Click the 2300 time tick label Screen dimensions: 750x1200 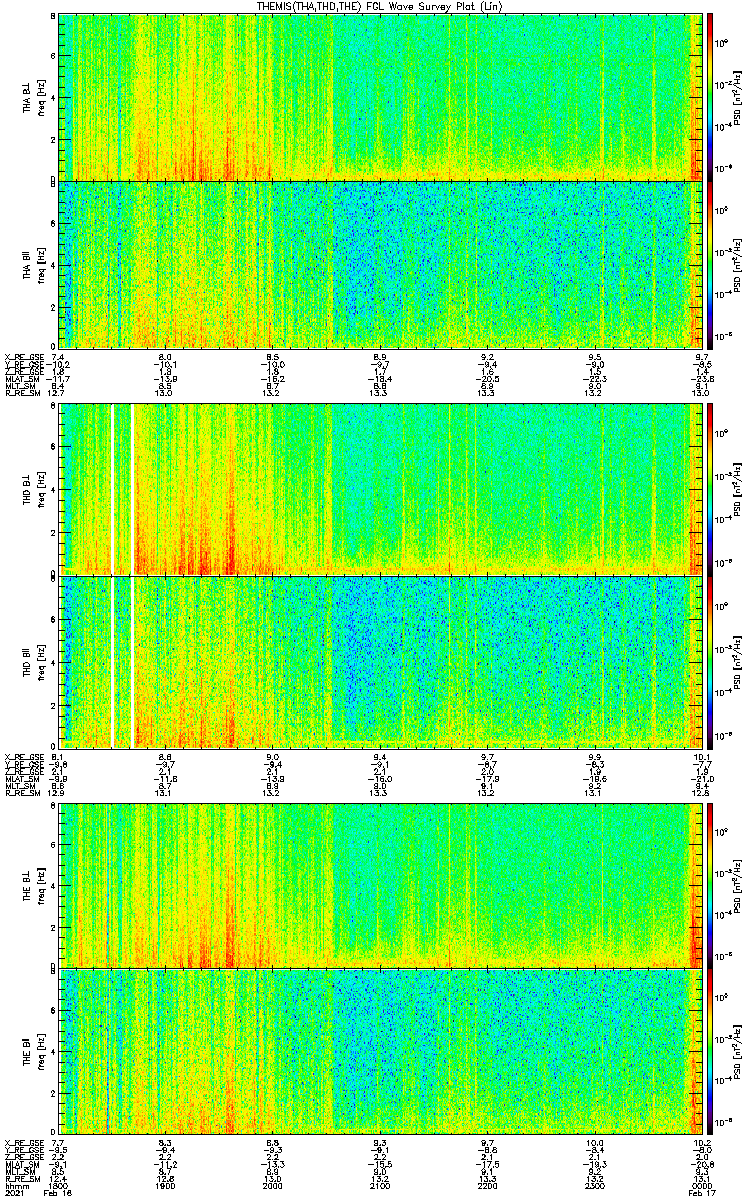[x=594, y=1186]
